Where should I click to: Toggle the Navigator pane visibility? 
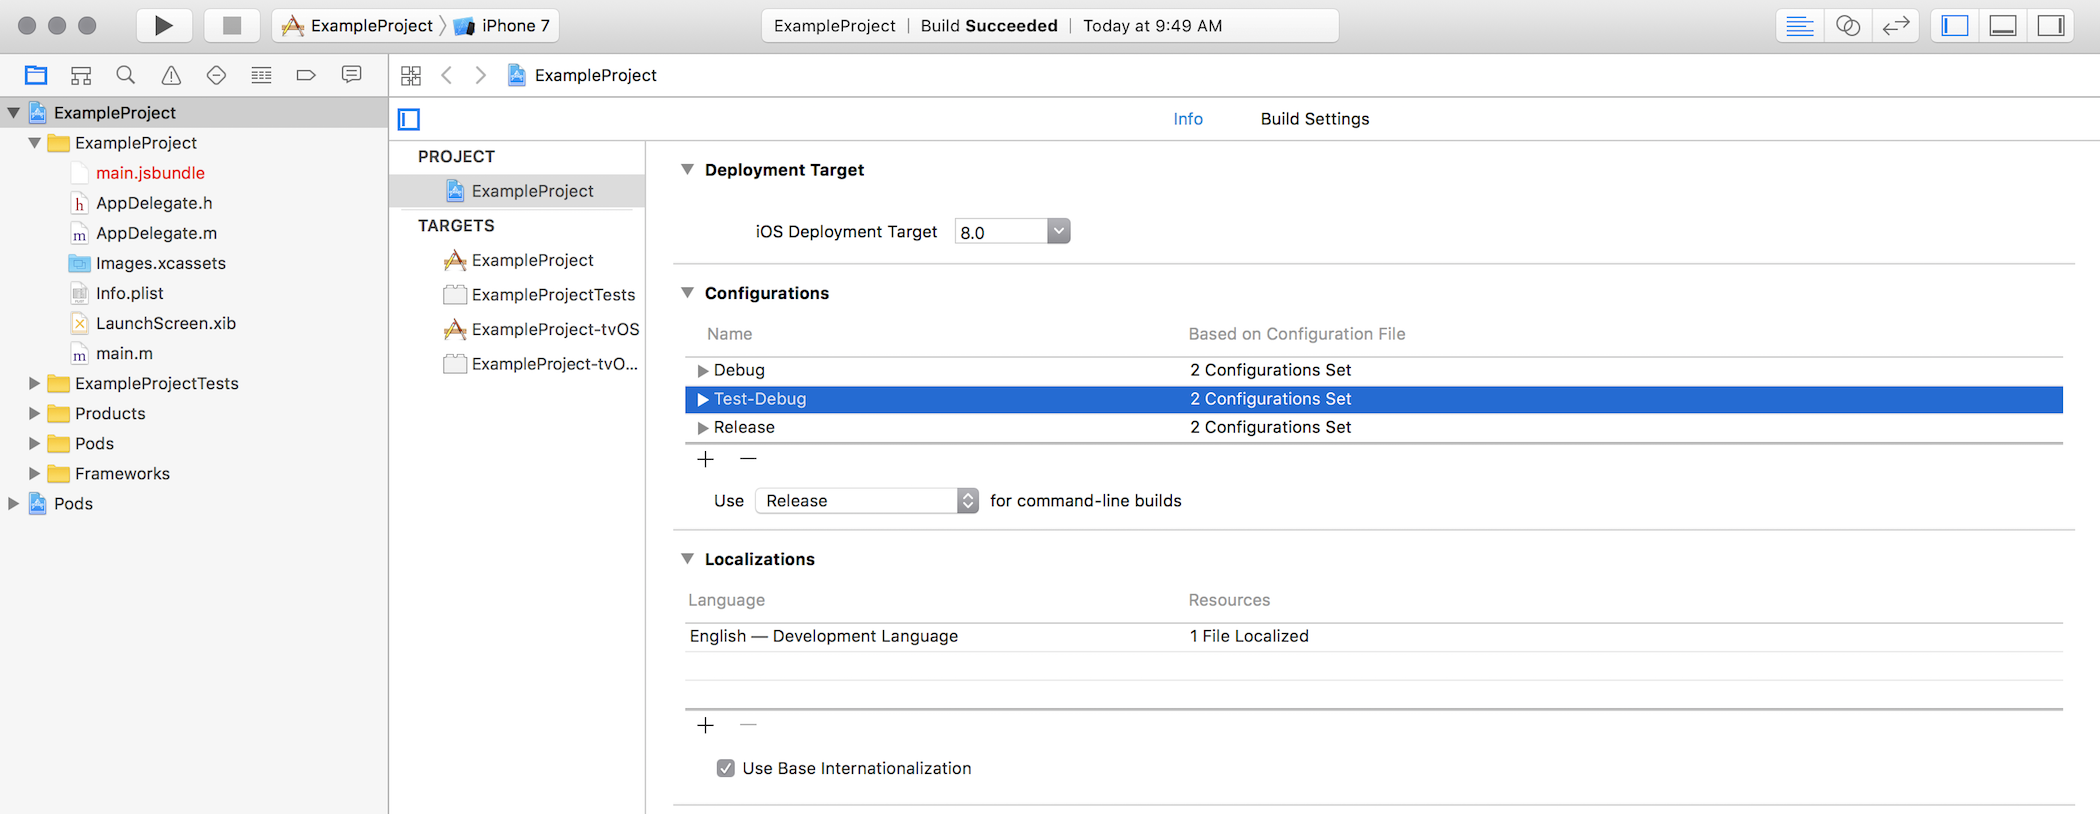pyautogui.click(x=1955, y=26)
